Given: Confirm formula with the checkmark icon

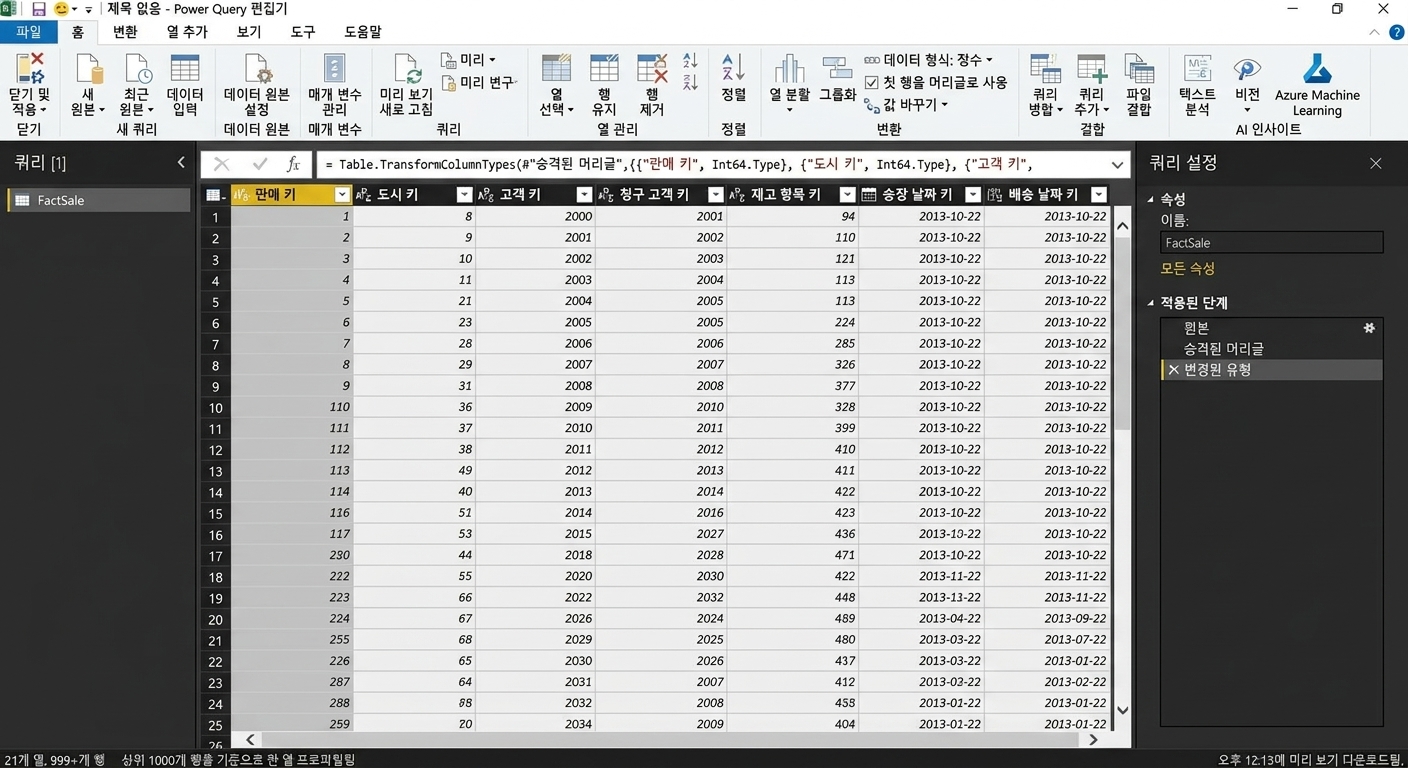Looking at the screenshot, I should coord(260,164).
